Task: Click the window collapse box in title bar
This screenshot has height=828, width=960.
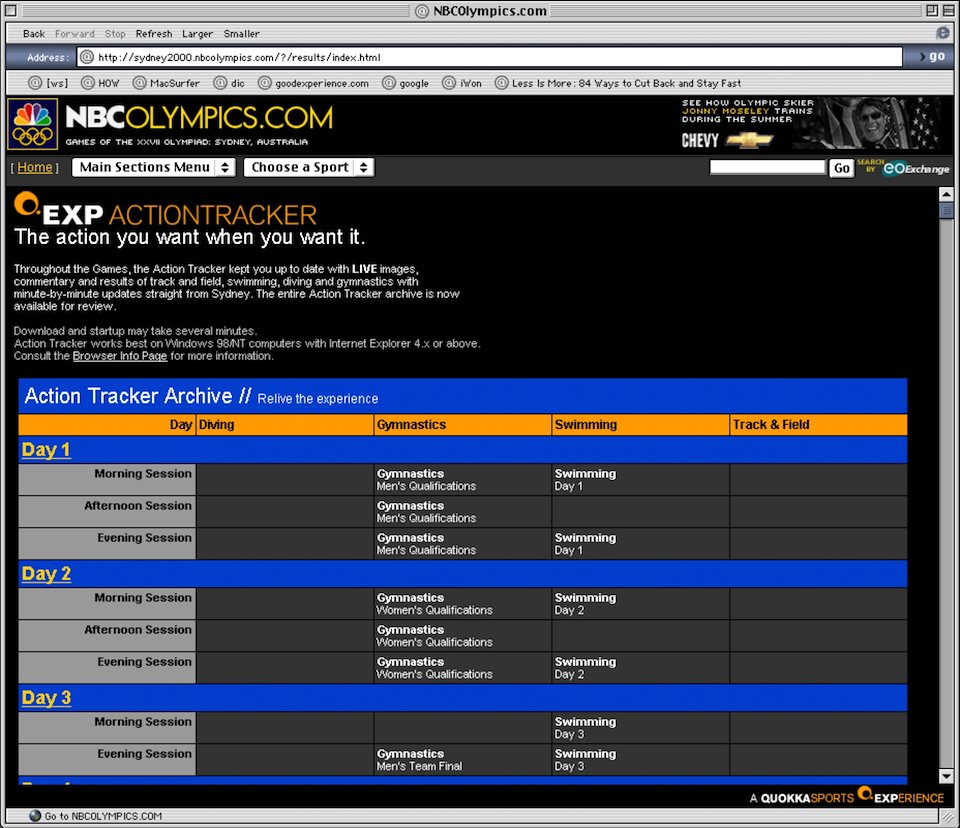Action: click(x=948, y=10)
